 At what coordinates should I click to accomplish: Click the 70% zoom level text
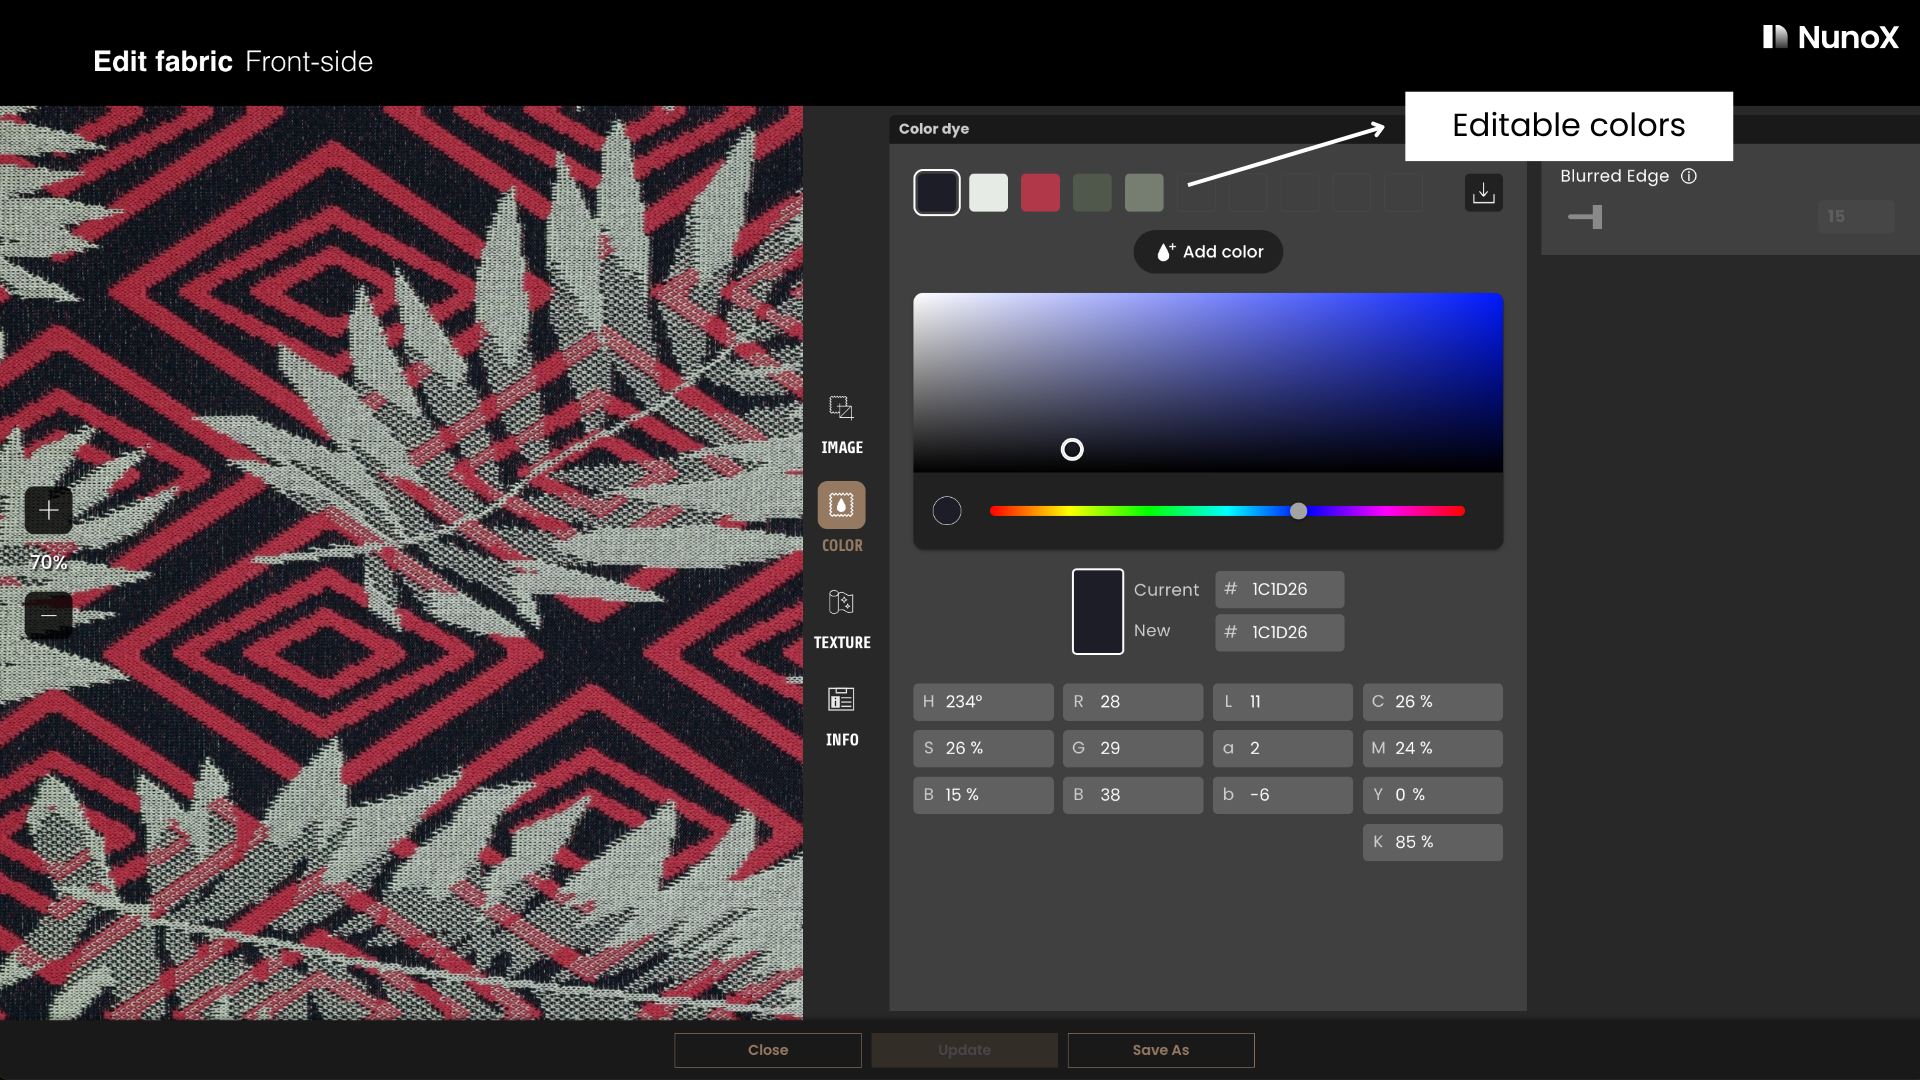click(48, 563)
